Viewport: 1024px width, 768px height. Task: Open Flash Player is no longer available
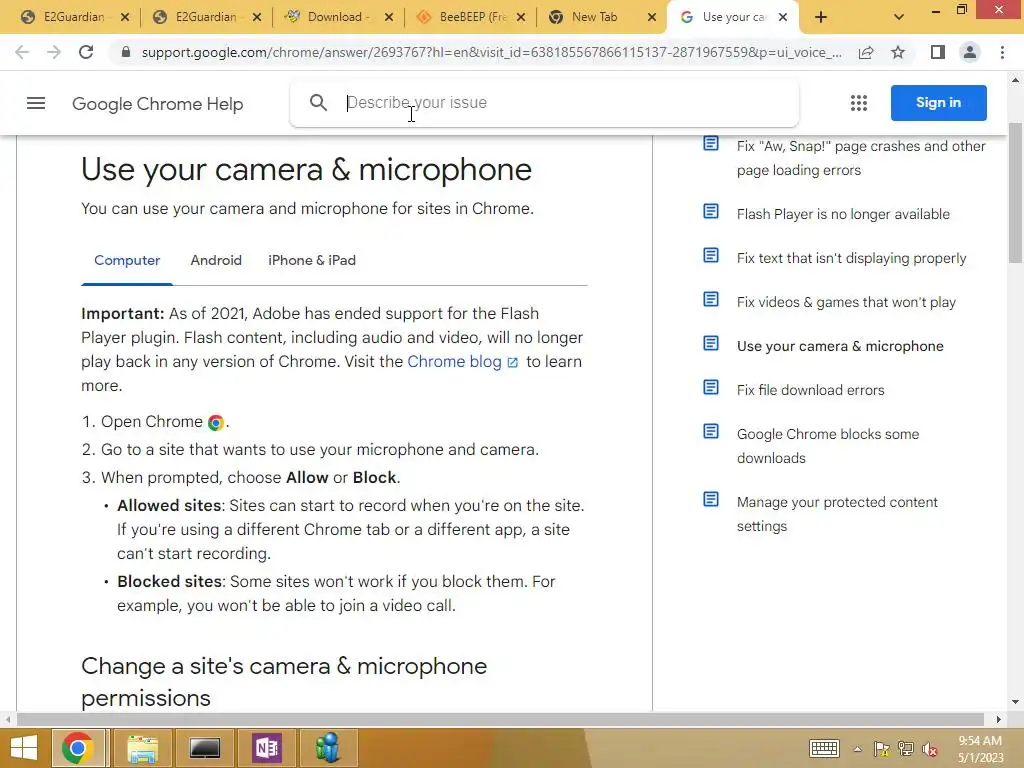tap(843, 214)
